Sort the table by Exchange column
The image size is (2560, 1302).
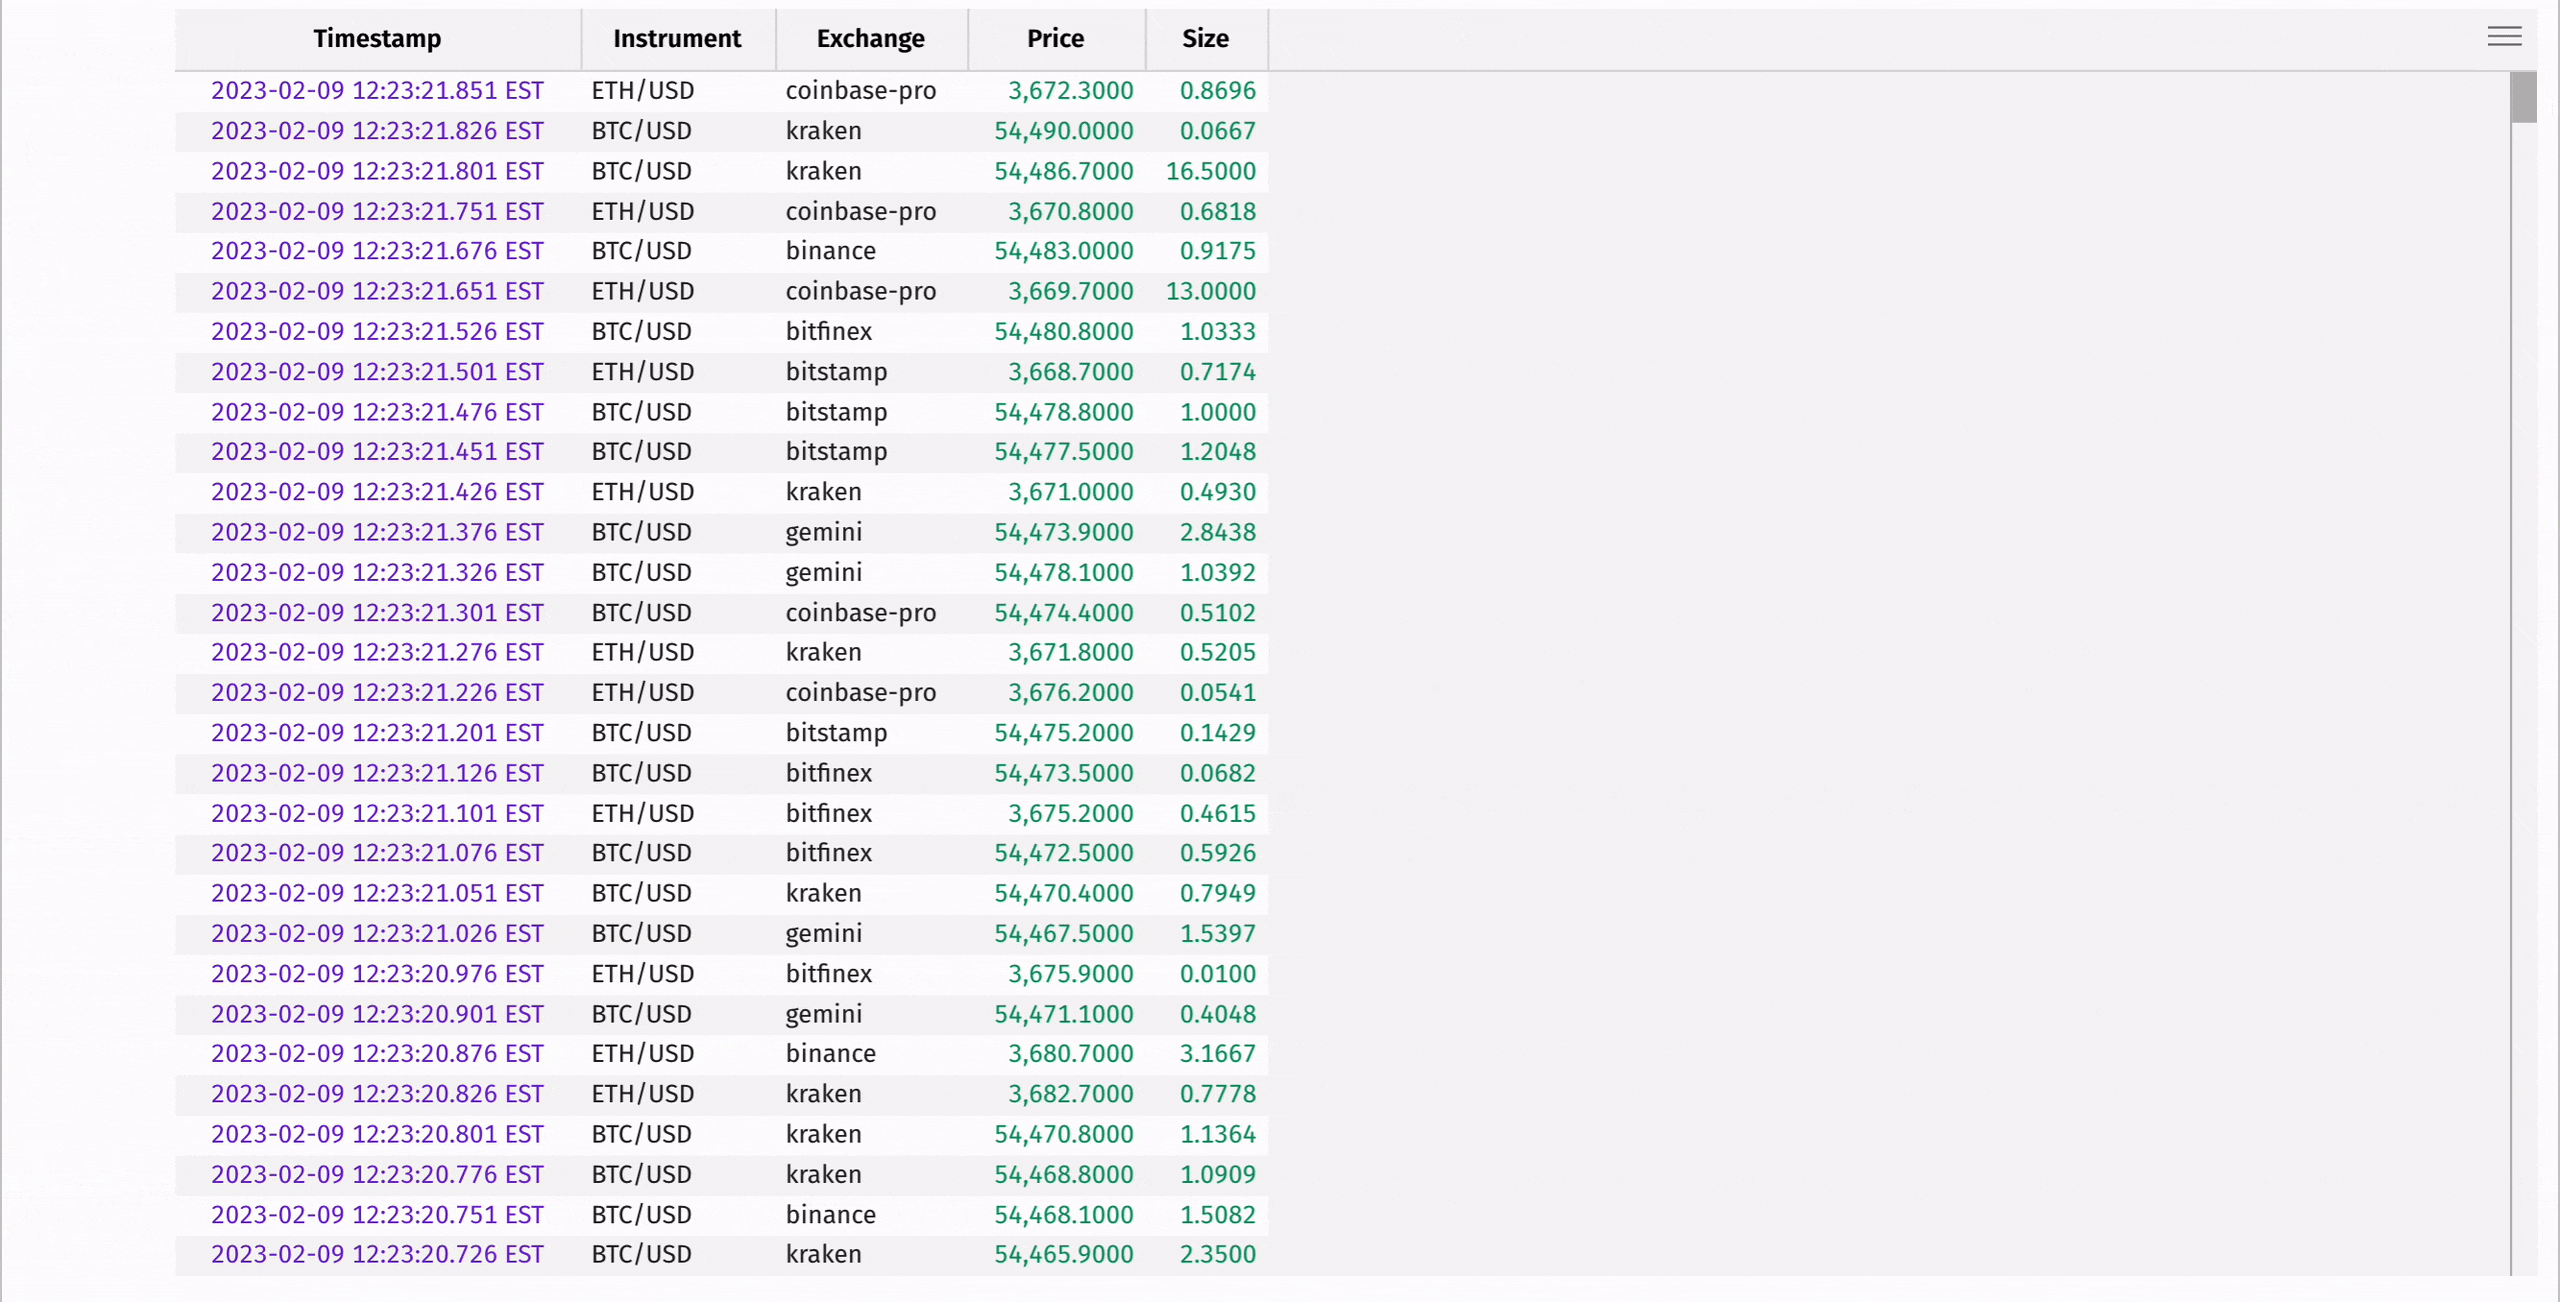pos(870,39)
